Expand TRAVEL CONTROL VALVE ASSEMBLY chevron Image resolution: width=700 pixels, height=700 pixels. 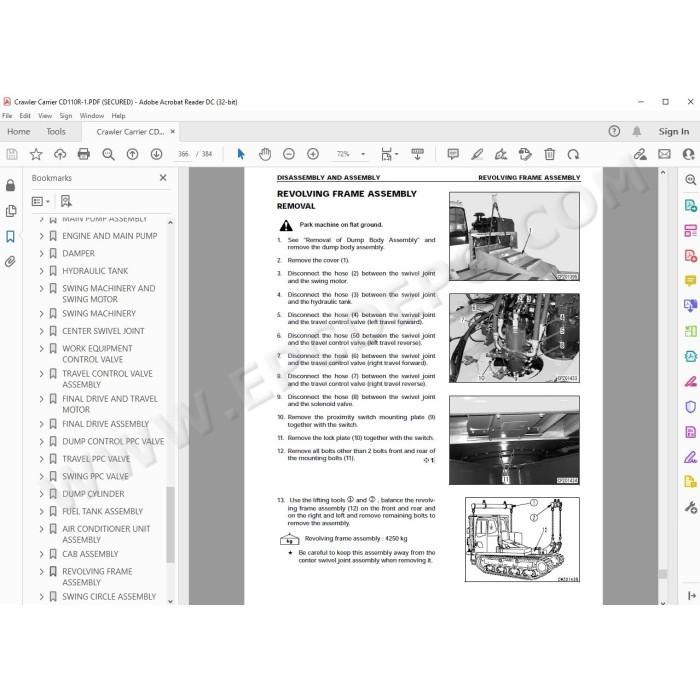click(x=42, y=374)
